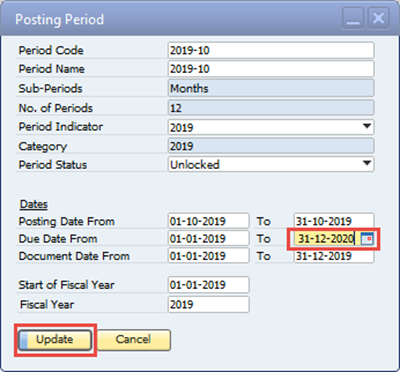Cancel the posting period changes
Viewport: 400px width, 372px height.
[134, 340]
